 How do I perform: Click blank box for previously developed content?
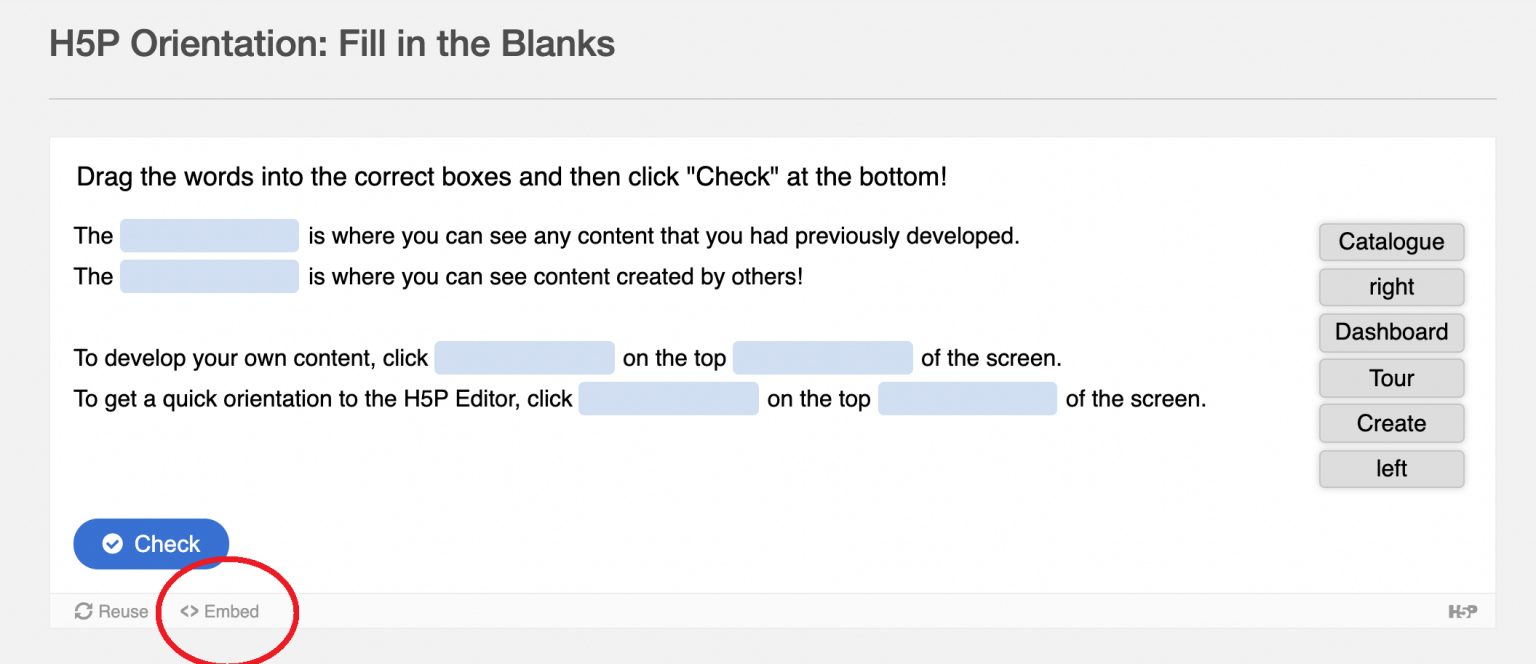tap(209, 236)
